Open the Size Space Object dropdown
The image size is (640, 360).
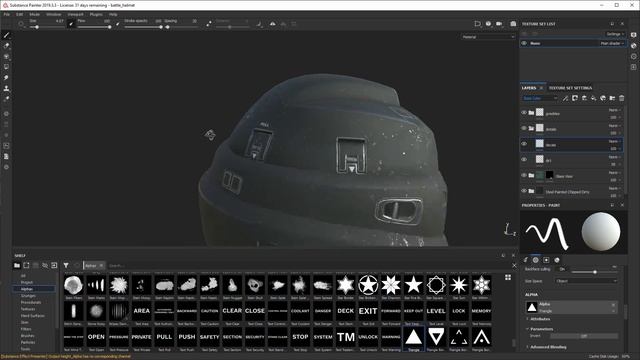[586, 281]
